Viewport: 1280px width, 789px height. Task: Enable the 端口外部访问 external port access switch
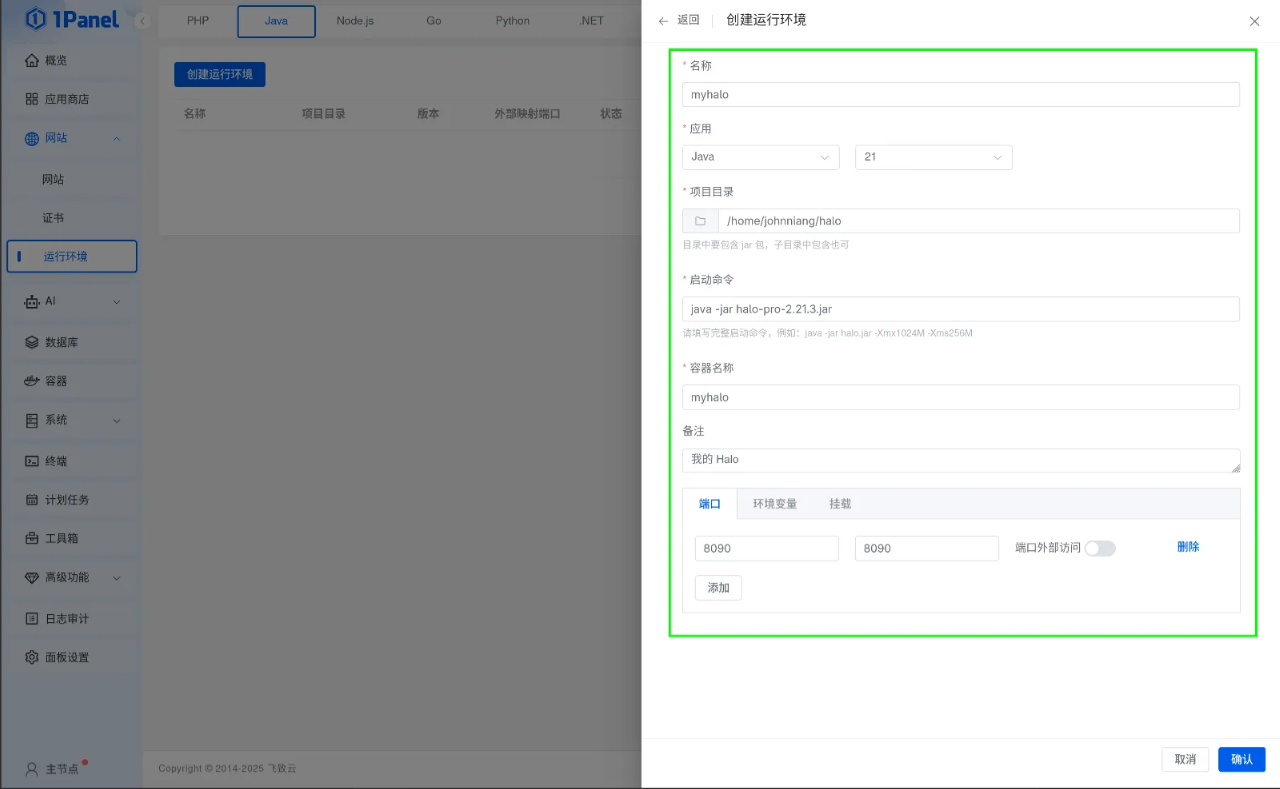(1100, 548)
